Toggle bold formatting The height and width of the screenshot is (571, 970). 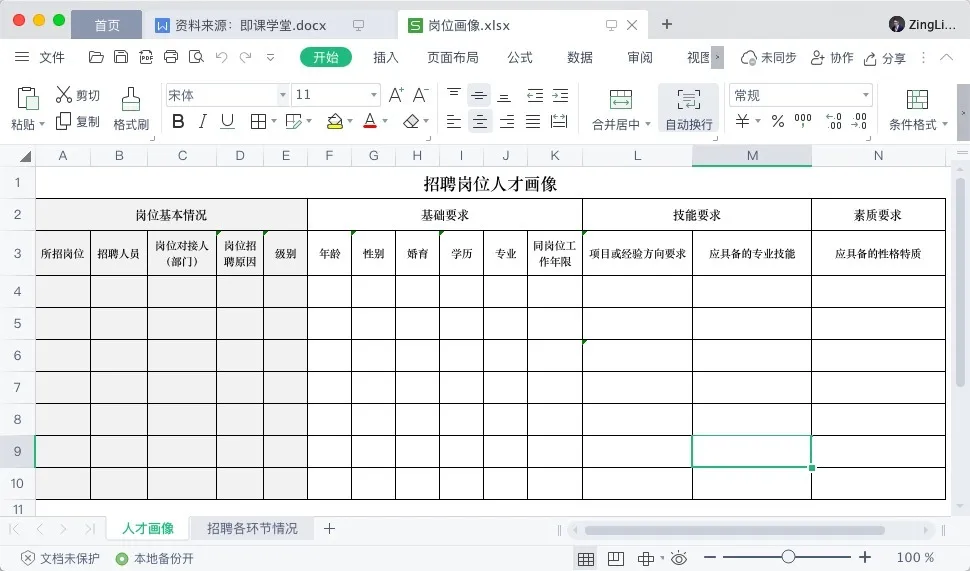pos(178,121)
